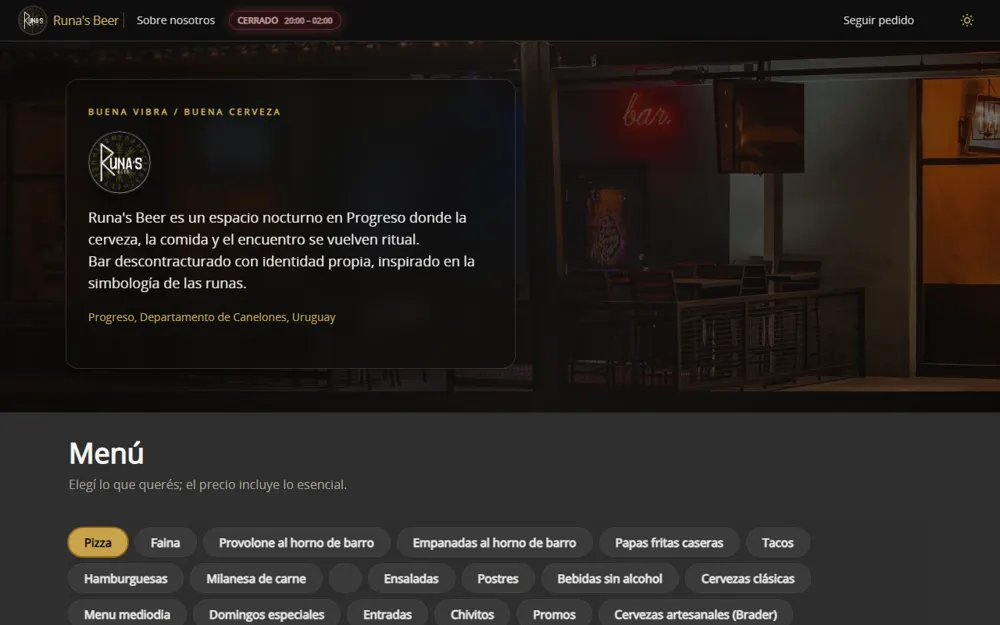Toggle the light theme sun icon
This screenshot has height=625, width=1000.
click(x=967, y=20)
